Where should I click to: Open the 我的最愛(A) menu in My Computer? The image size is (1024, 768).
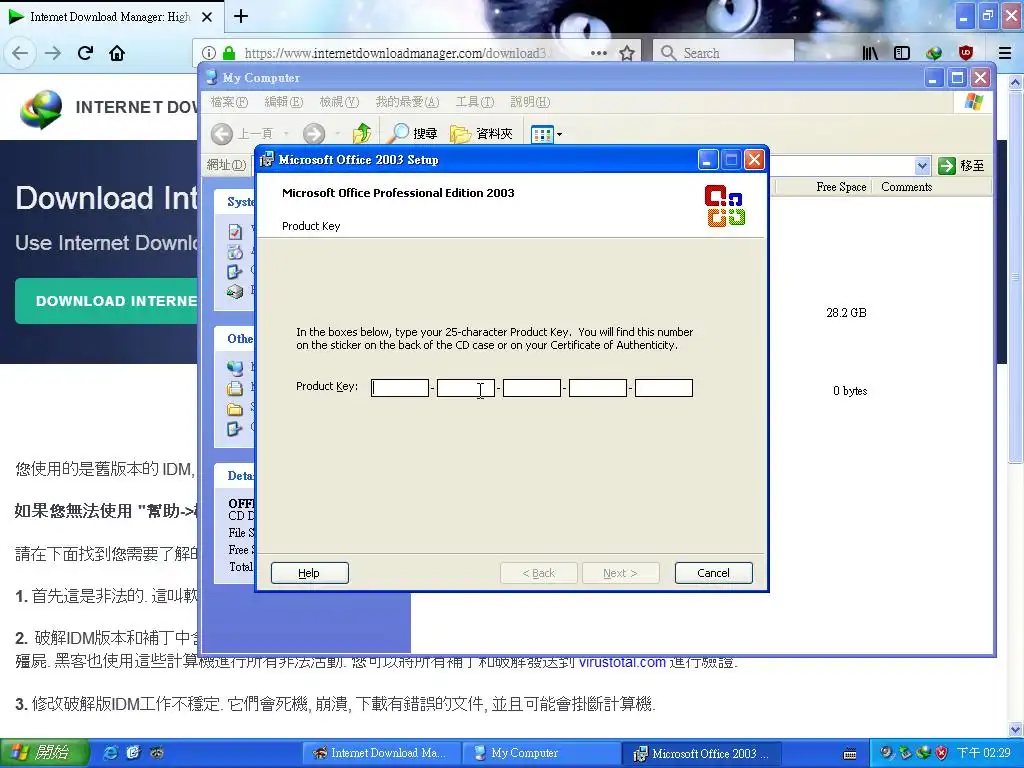tap(408, 102)
